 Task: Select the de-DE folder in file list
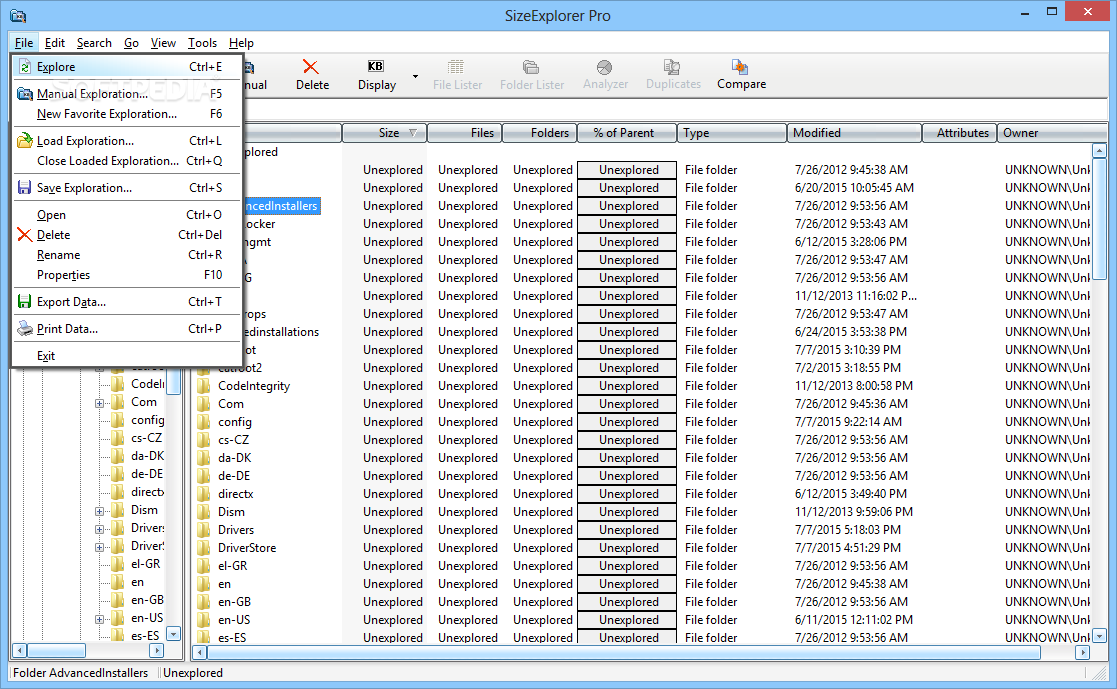coord(234,476)
